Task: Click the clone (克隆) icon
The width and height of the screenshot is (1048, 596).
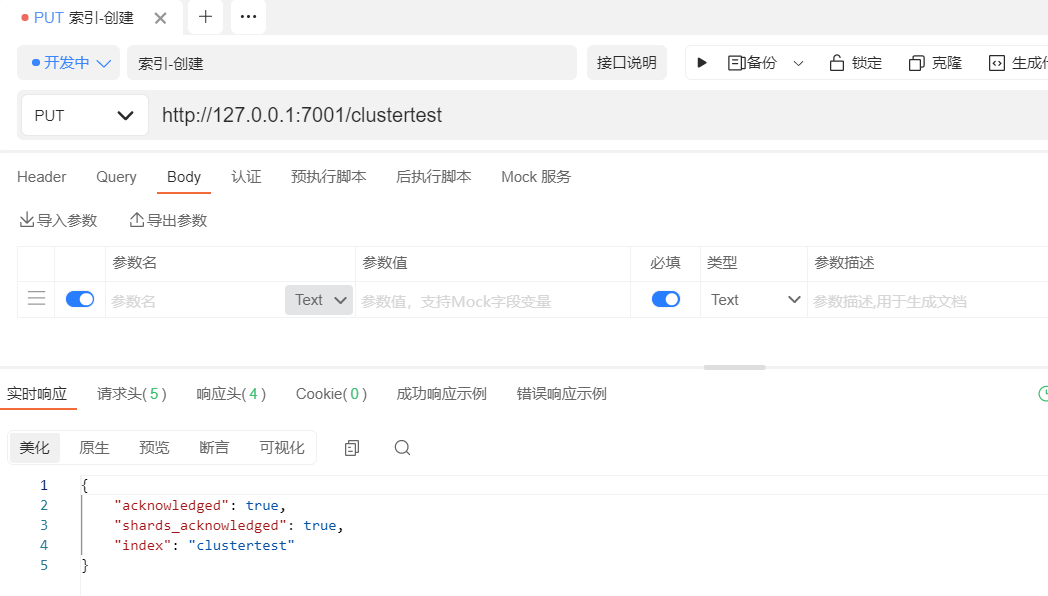Action: (x=916, y=63)
